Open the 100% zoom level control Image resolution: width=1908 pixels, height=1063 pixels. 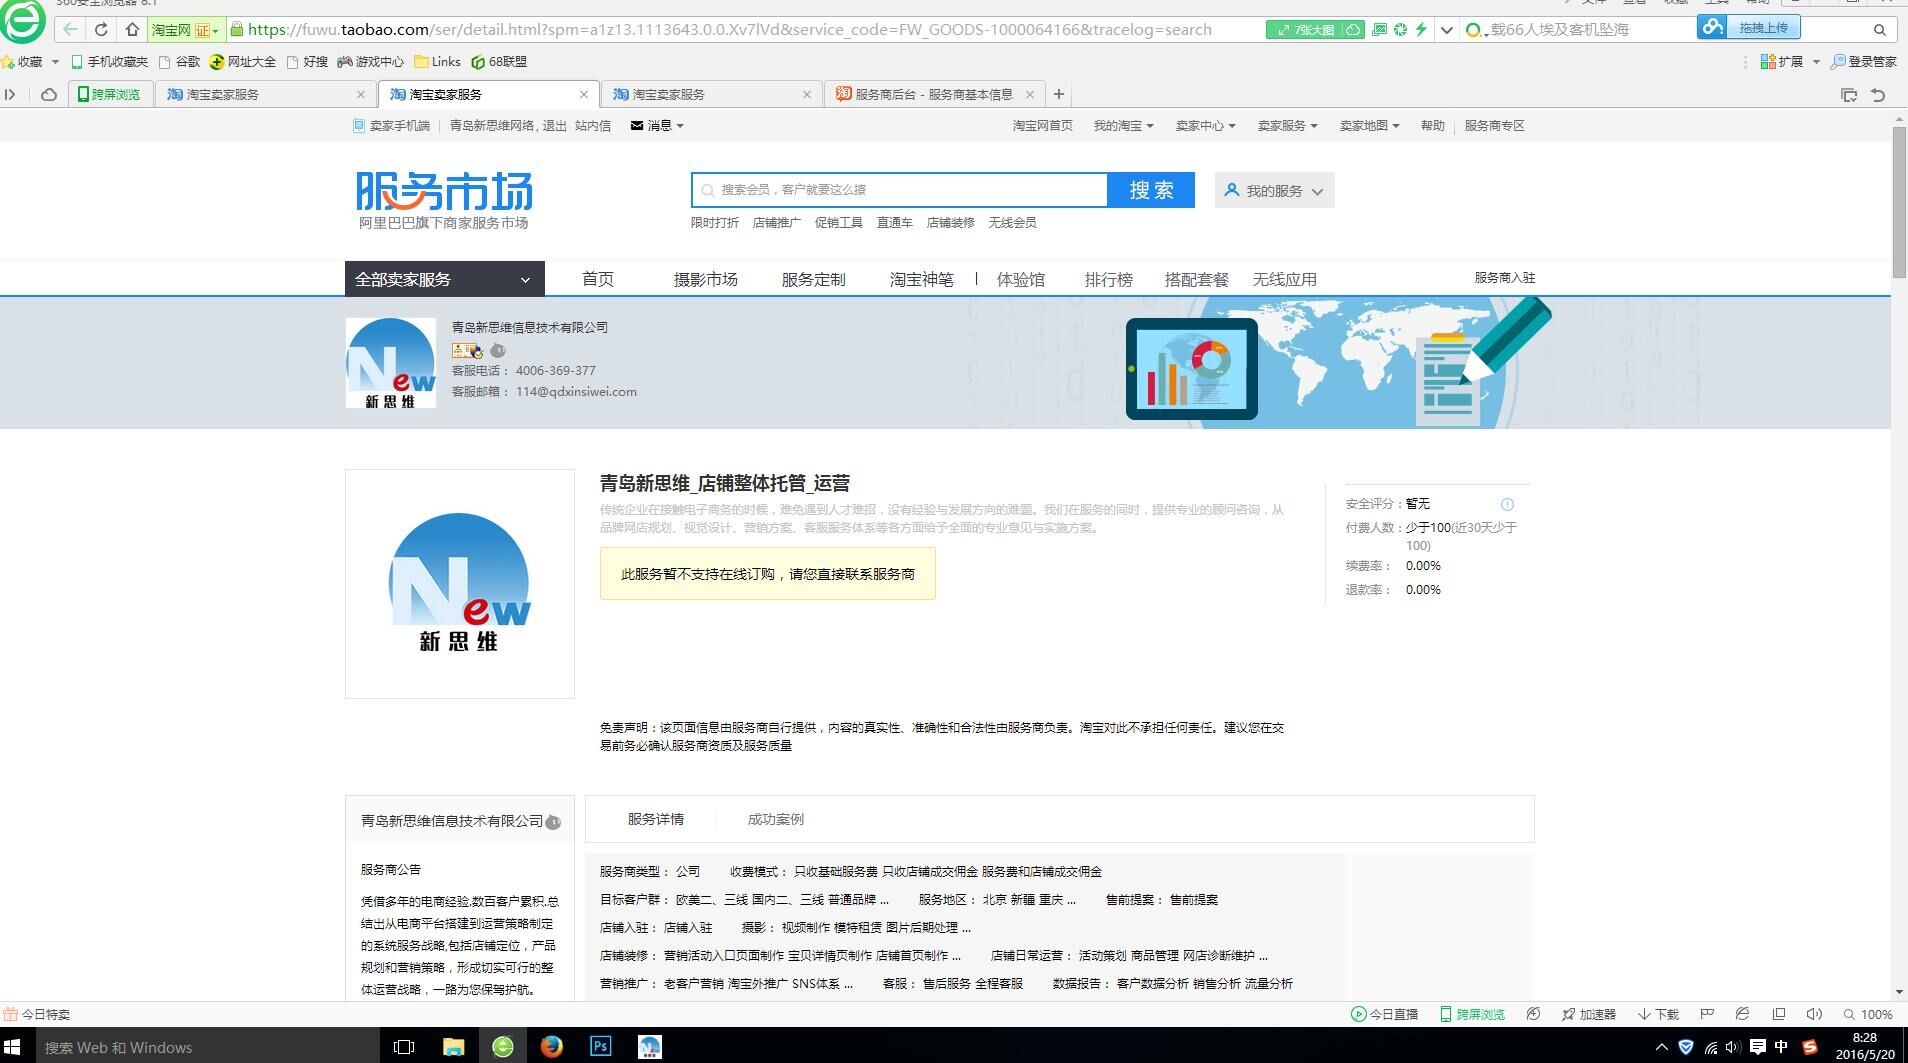pos(1868,1014)
